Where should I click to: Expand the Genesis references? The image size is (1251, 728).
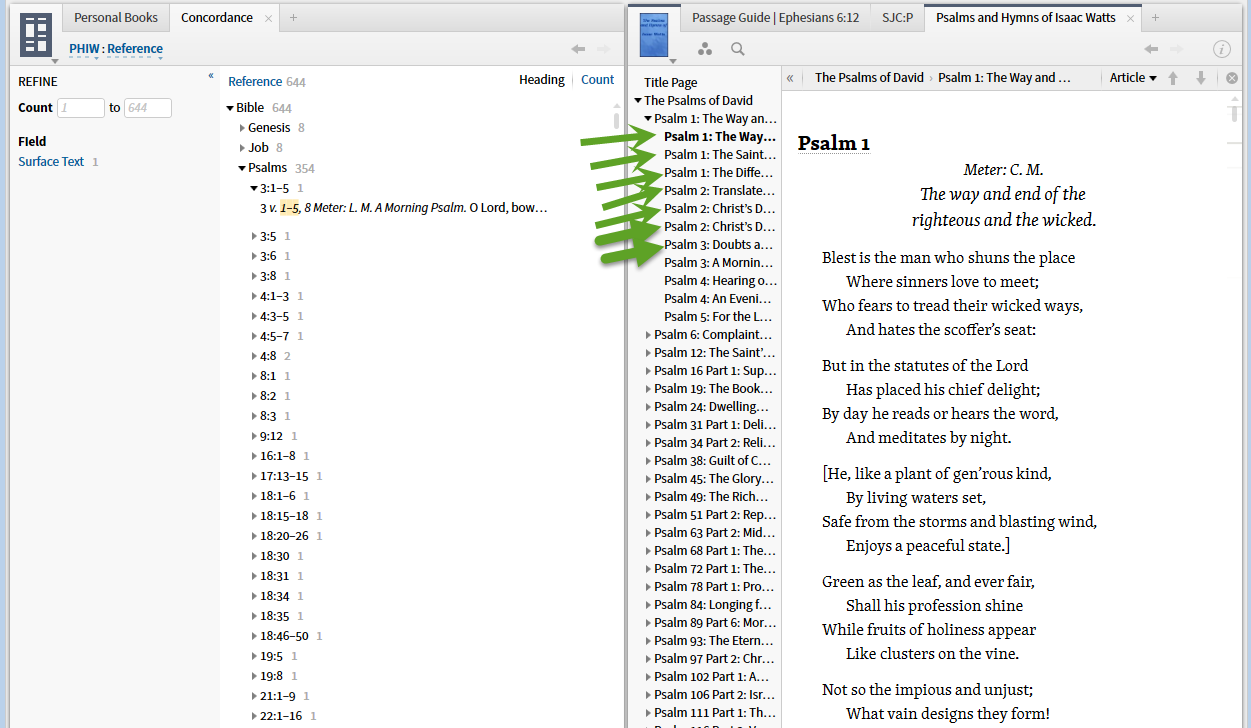coord(242,128)
